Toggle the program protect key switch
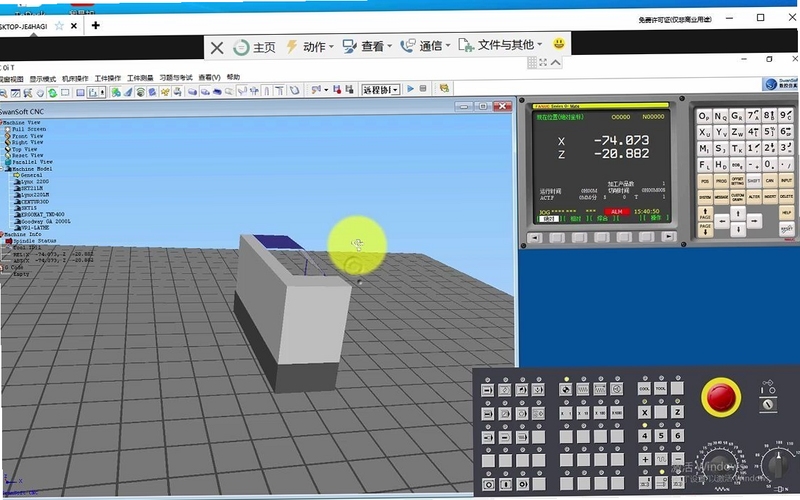The image size is (800, 500). [768, 405]
